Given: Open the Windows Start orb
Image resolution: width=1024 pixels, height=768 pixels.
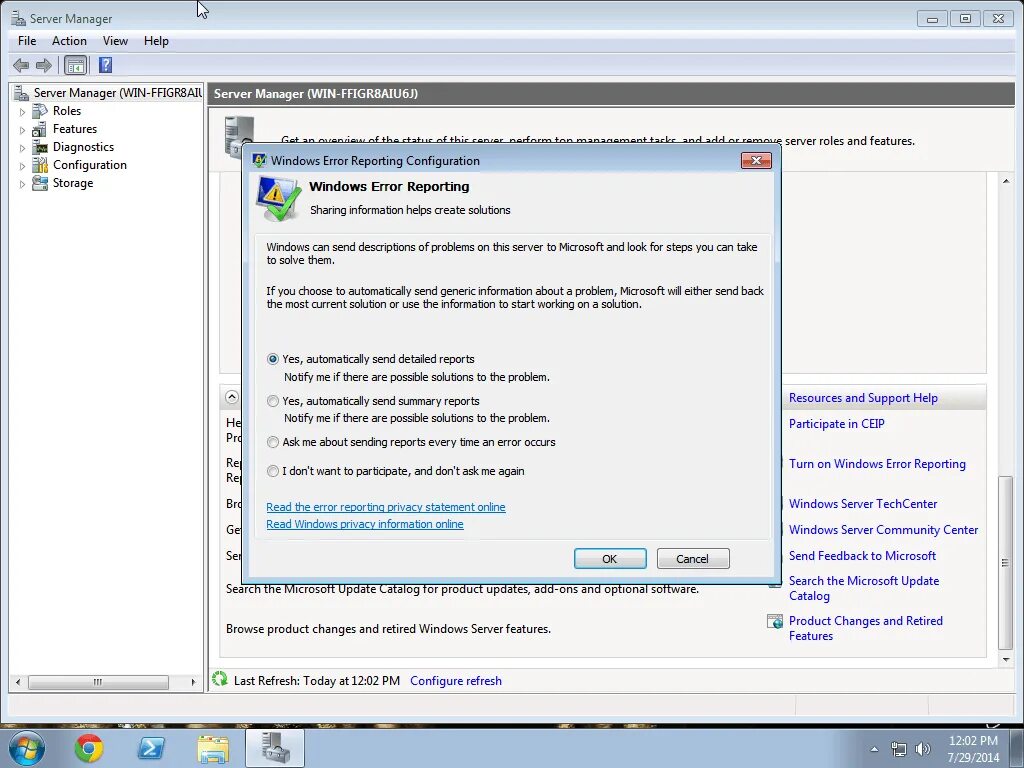Looking at the screenshot, I should [27, 748].
